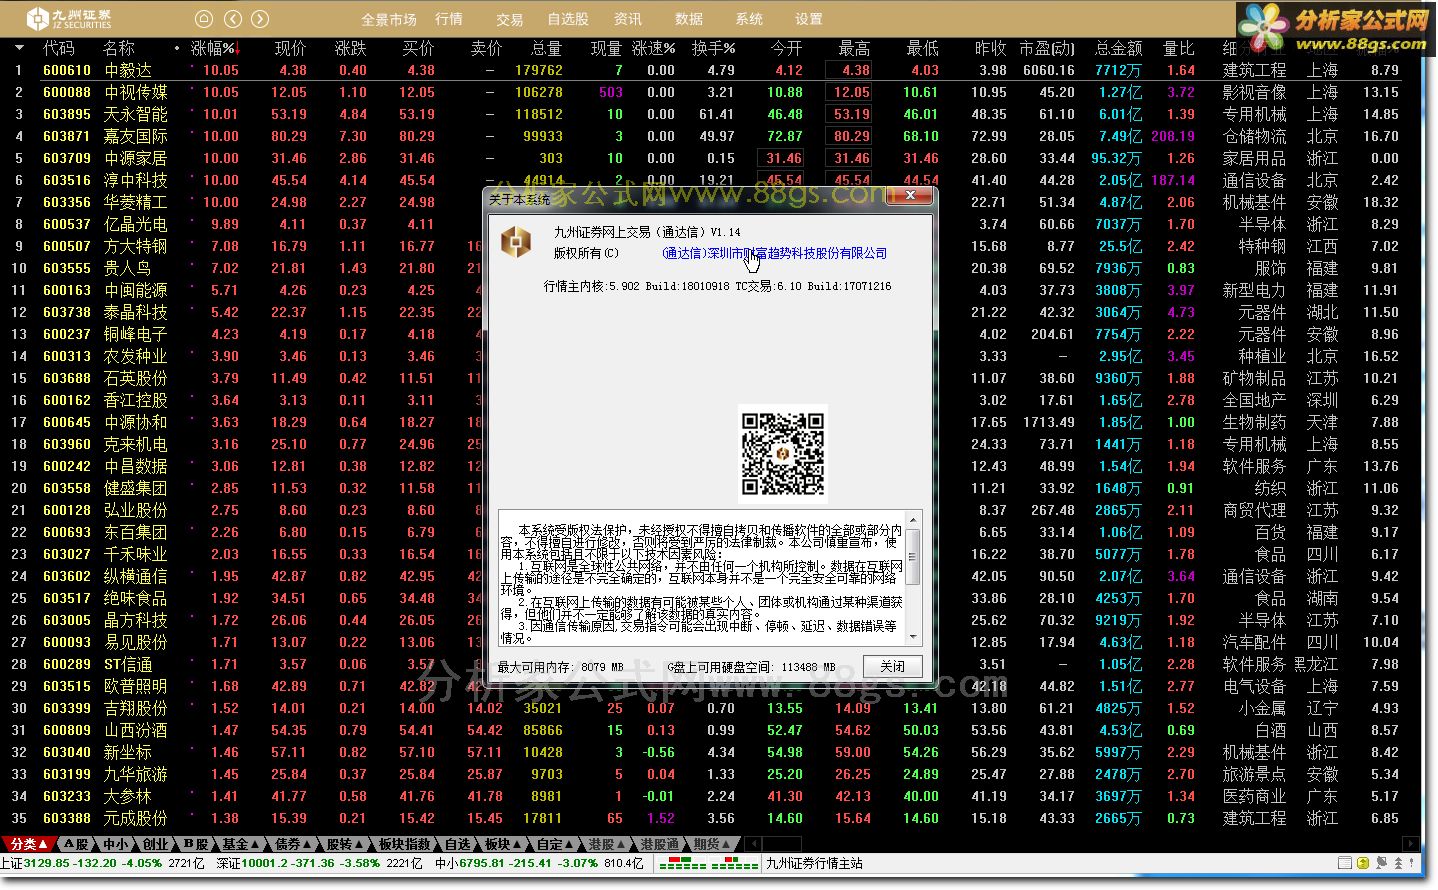Select stock row 600088 中视传媒
The width and height of the screenshot is (1438, 890).
(710, 92)
